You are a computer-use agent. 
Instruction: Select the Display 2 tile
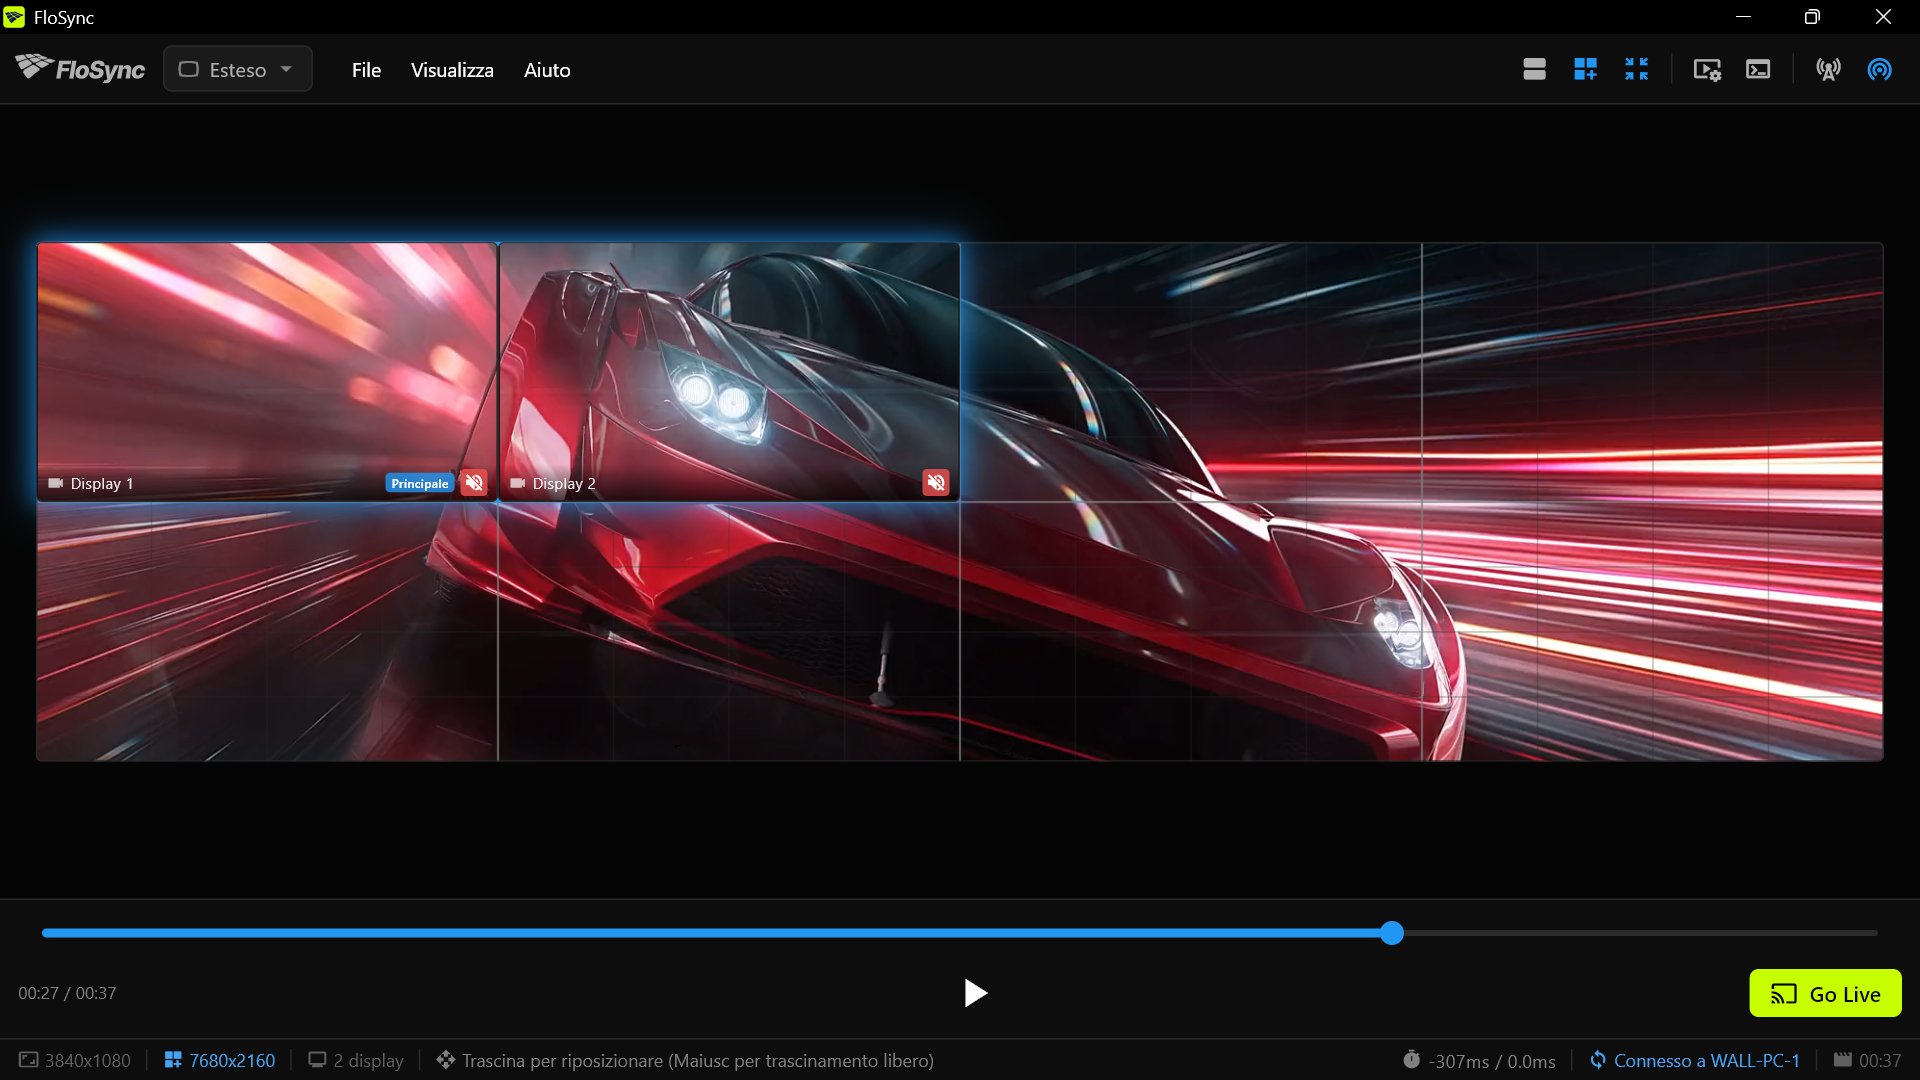(x=729, y=371)
